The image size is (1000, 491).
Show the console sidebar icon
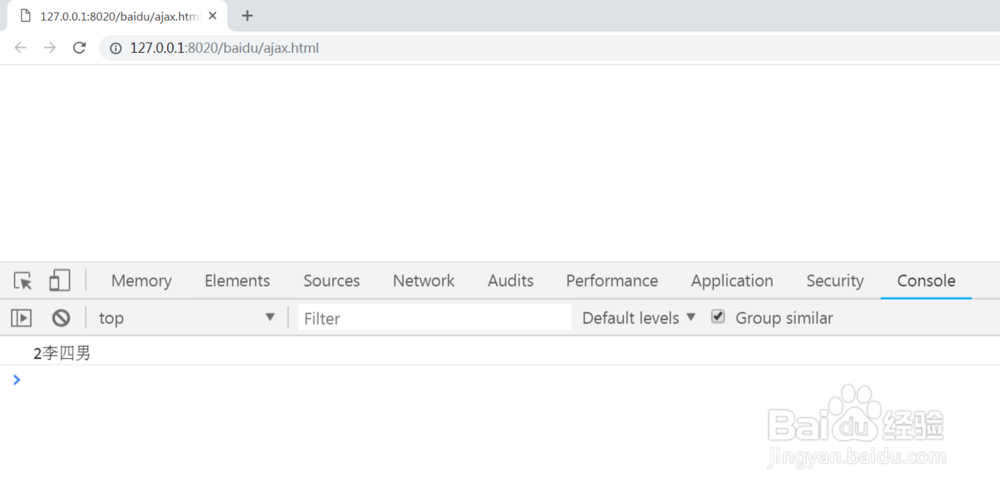pyautogui.click(x=21, y=318)
